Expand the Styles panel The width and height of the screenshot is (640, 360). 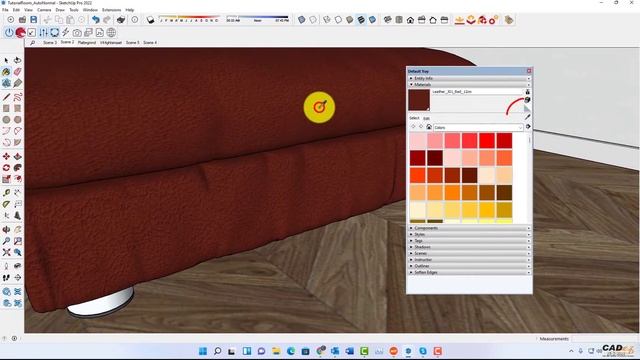tap(469, 235)
